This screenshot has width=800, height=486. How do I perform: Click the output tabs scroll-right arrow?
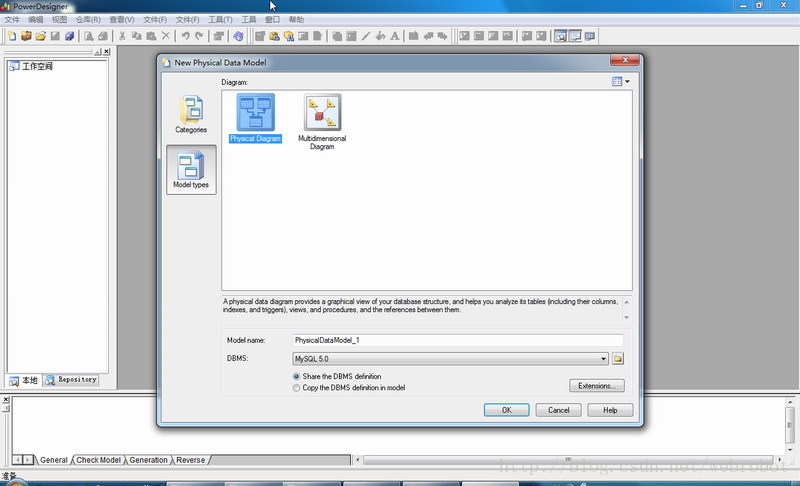click(x=28, y=460)
